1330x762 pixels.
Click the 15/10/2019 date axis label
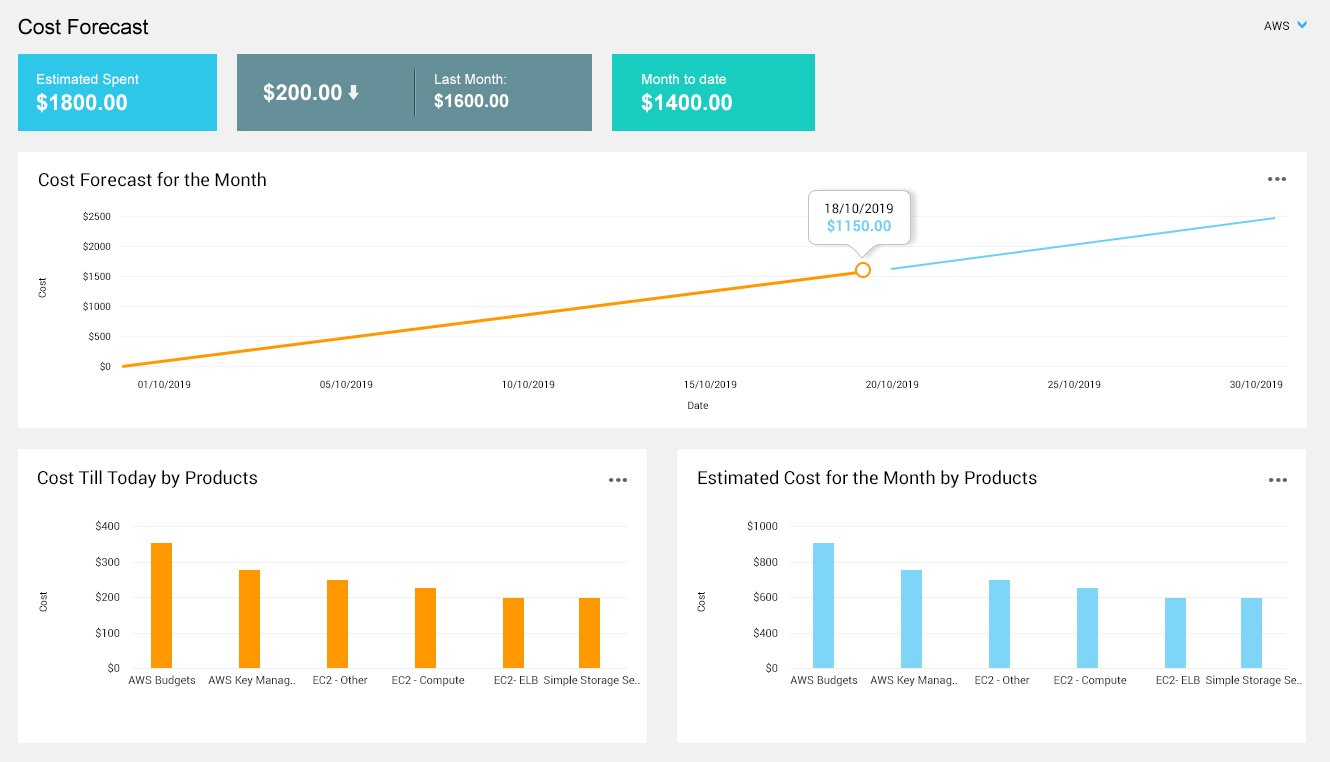[710, 384]
